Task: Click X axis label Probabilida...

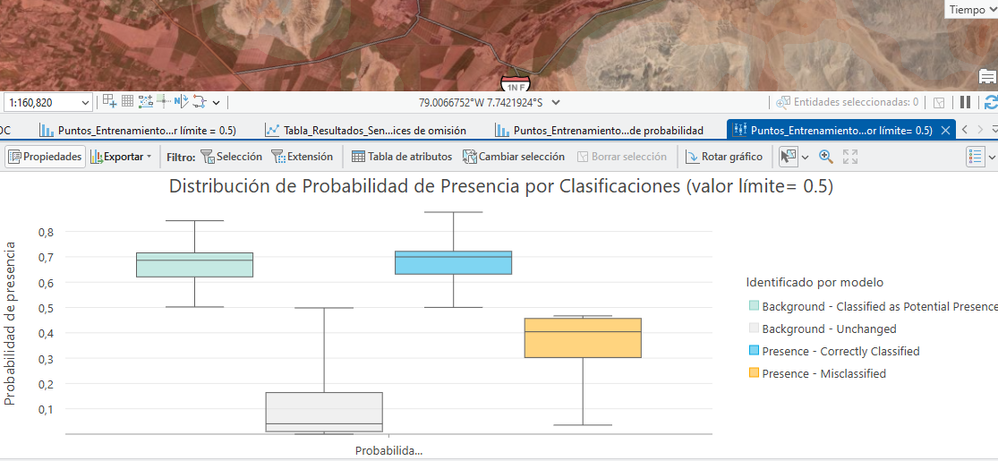Action: click(388, 450)
